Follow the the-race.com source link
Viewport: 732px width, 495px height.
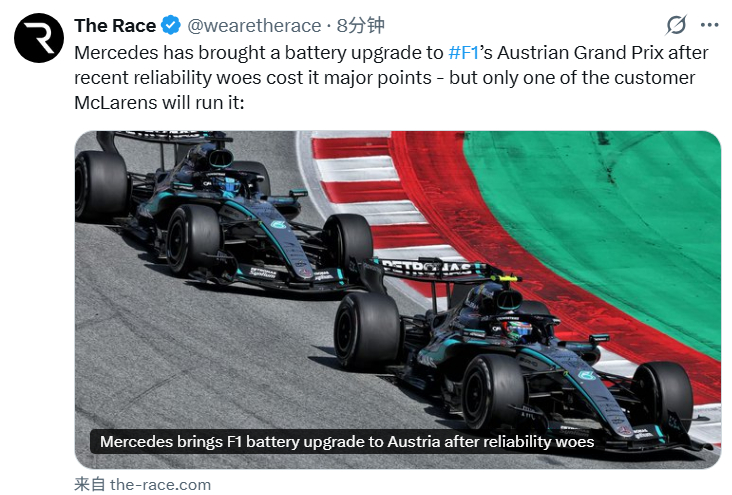point(160,485)
